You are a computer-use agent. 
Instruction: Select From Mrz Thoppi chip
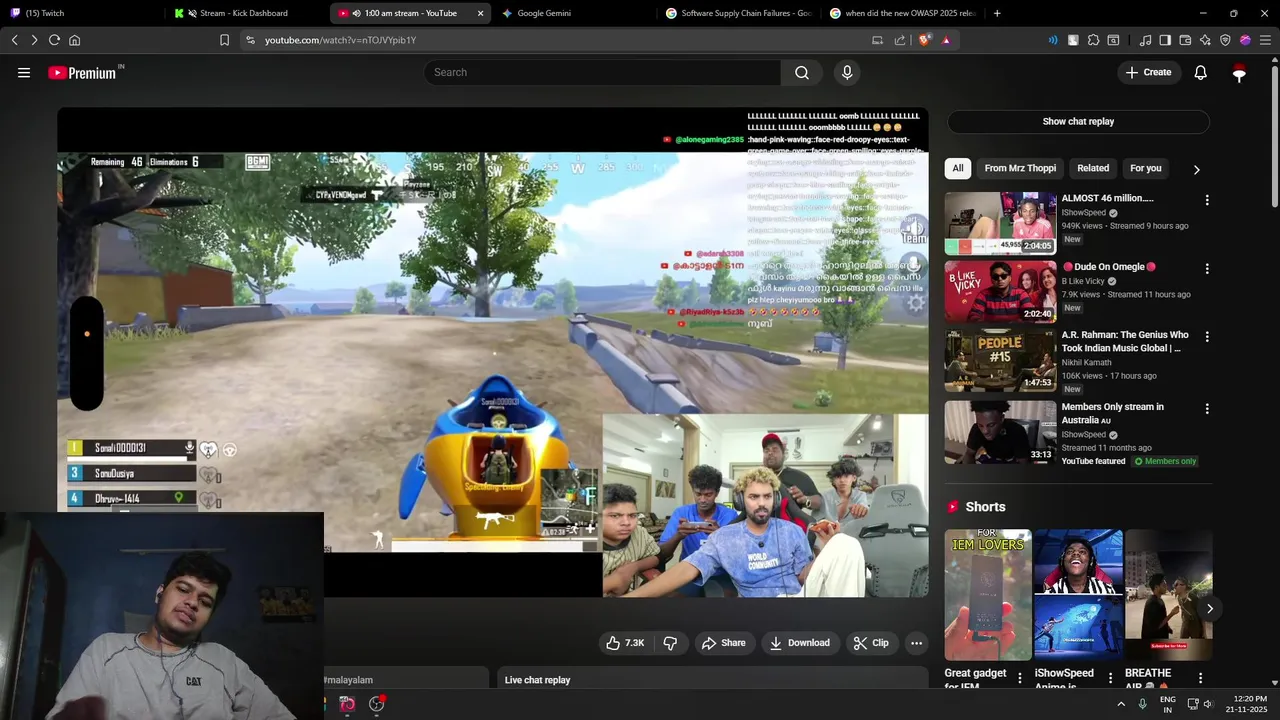[x=1020, y=168]
